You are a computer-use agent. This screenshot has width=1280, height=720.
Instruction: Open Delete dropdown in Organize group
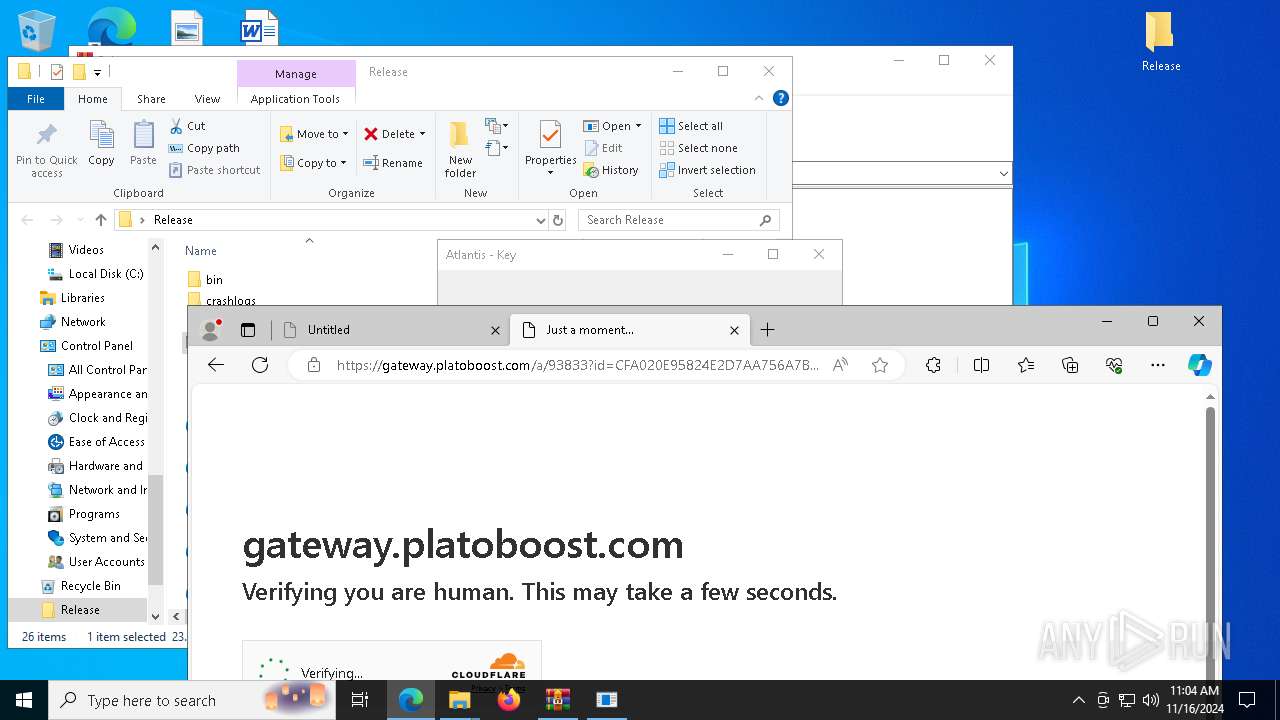click(x=394, y=134)
